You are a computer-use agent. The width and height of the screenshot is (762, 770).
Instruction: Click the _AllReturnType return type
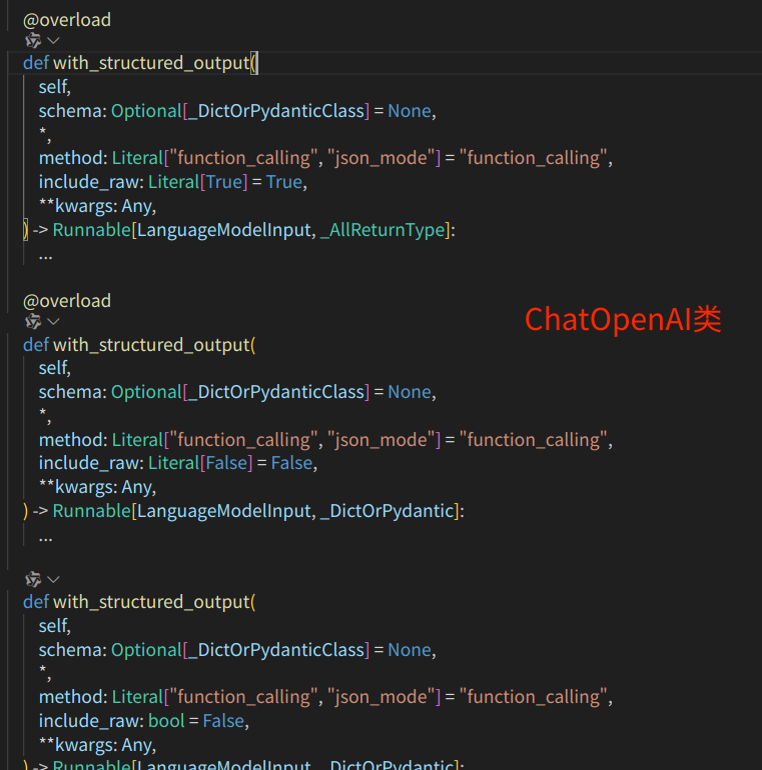pos(382,230)
